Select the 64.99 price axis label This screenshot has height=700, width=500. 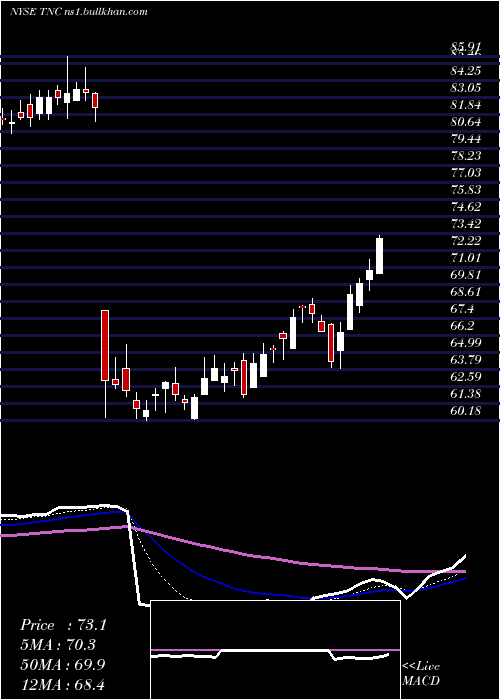466,342
